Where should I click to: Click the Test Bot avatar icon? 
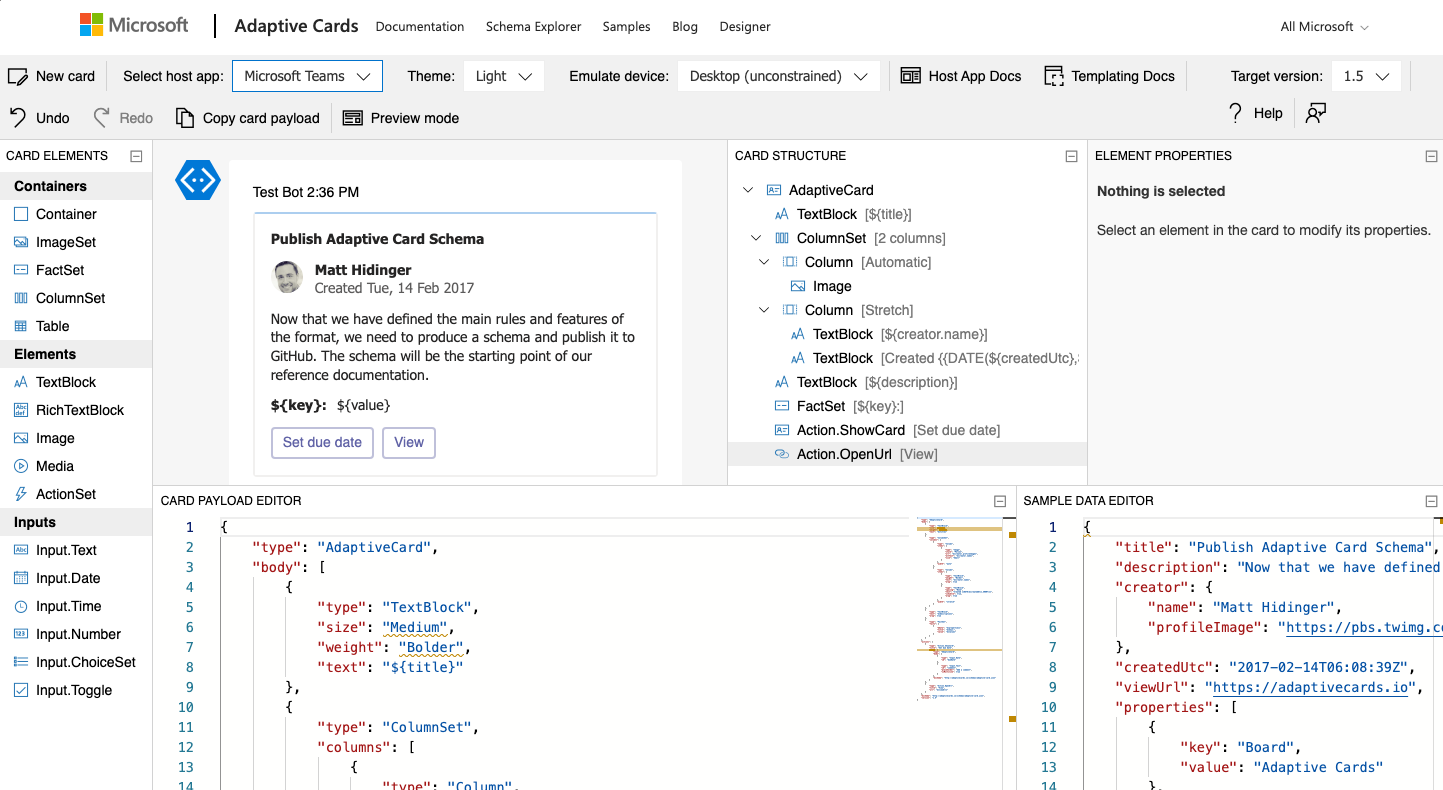point(197,180)
